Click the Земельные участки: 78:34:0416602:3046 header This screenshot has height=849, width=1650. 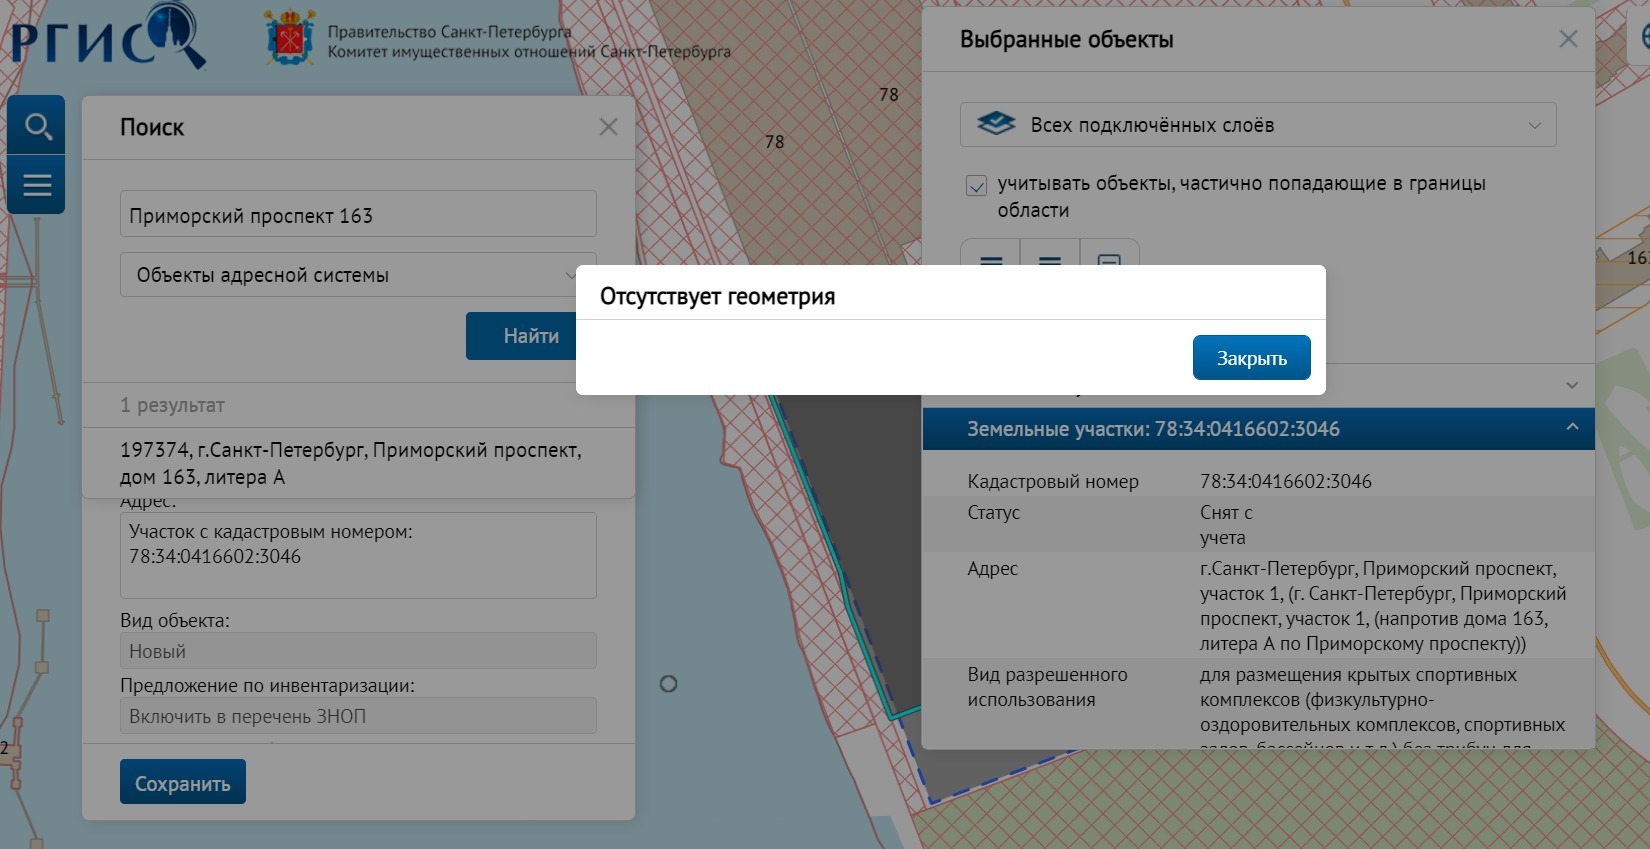1258,429
